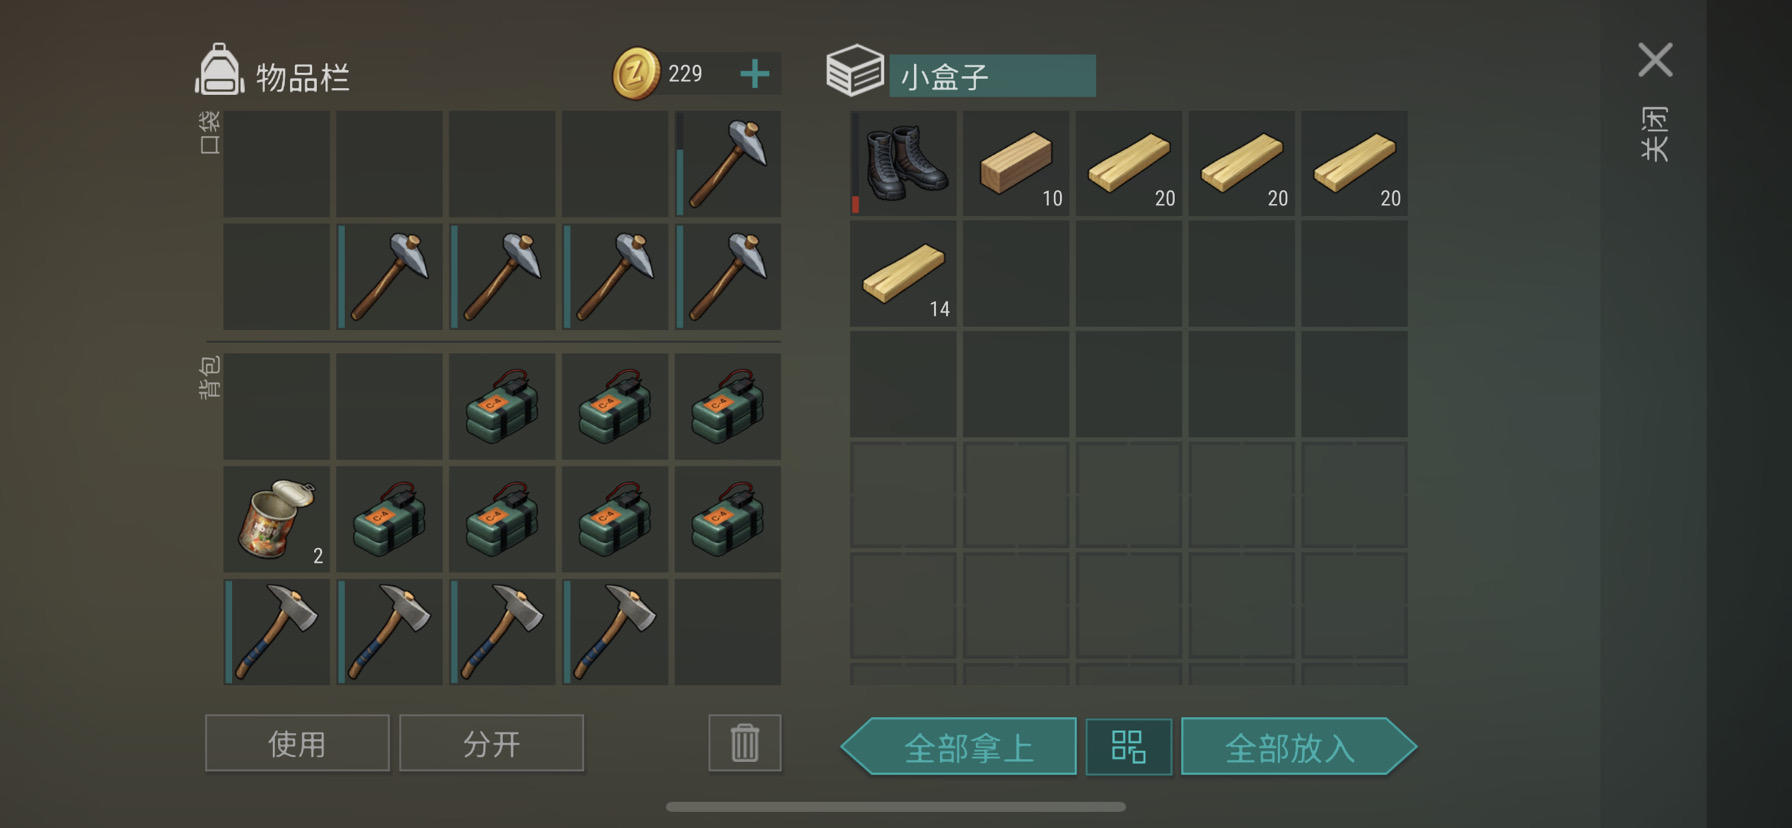The width and height of the screenshot is (1792, 828).
Task: Click the plus icon to add coins
Action: point(755,74)
